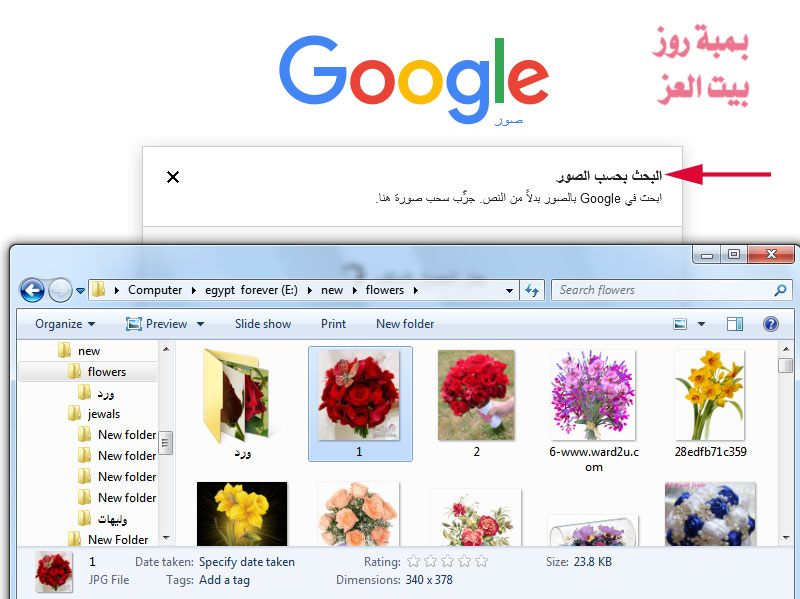Click the navigation pane scrollbar thumb

tap(166, 442)
